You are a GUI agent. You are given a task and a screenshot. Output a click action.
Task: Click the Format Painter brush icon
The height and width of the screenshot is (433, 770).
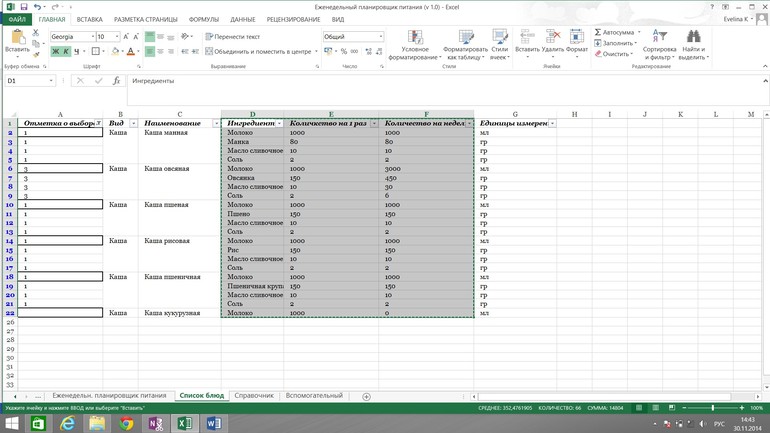[x=37, y=55]
